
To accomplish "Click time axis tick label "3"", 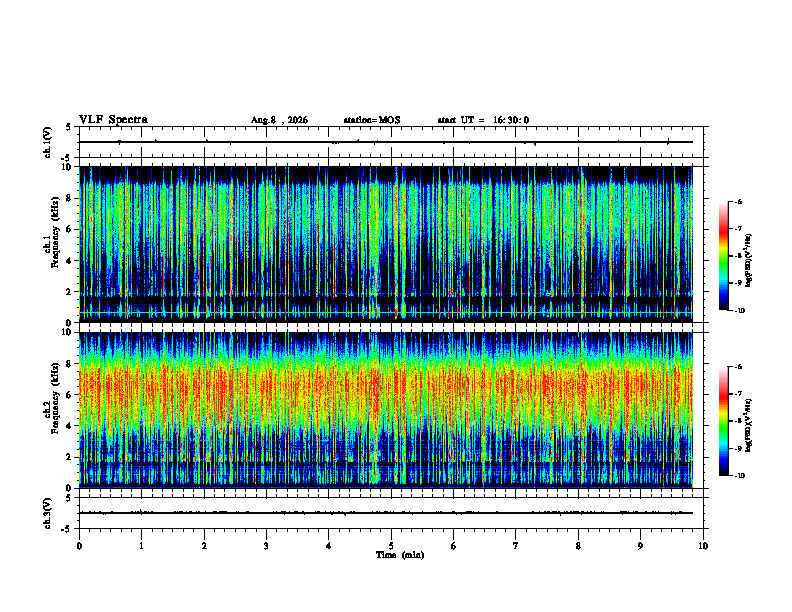I will click(x=266, y=546).
